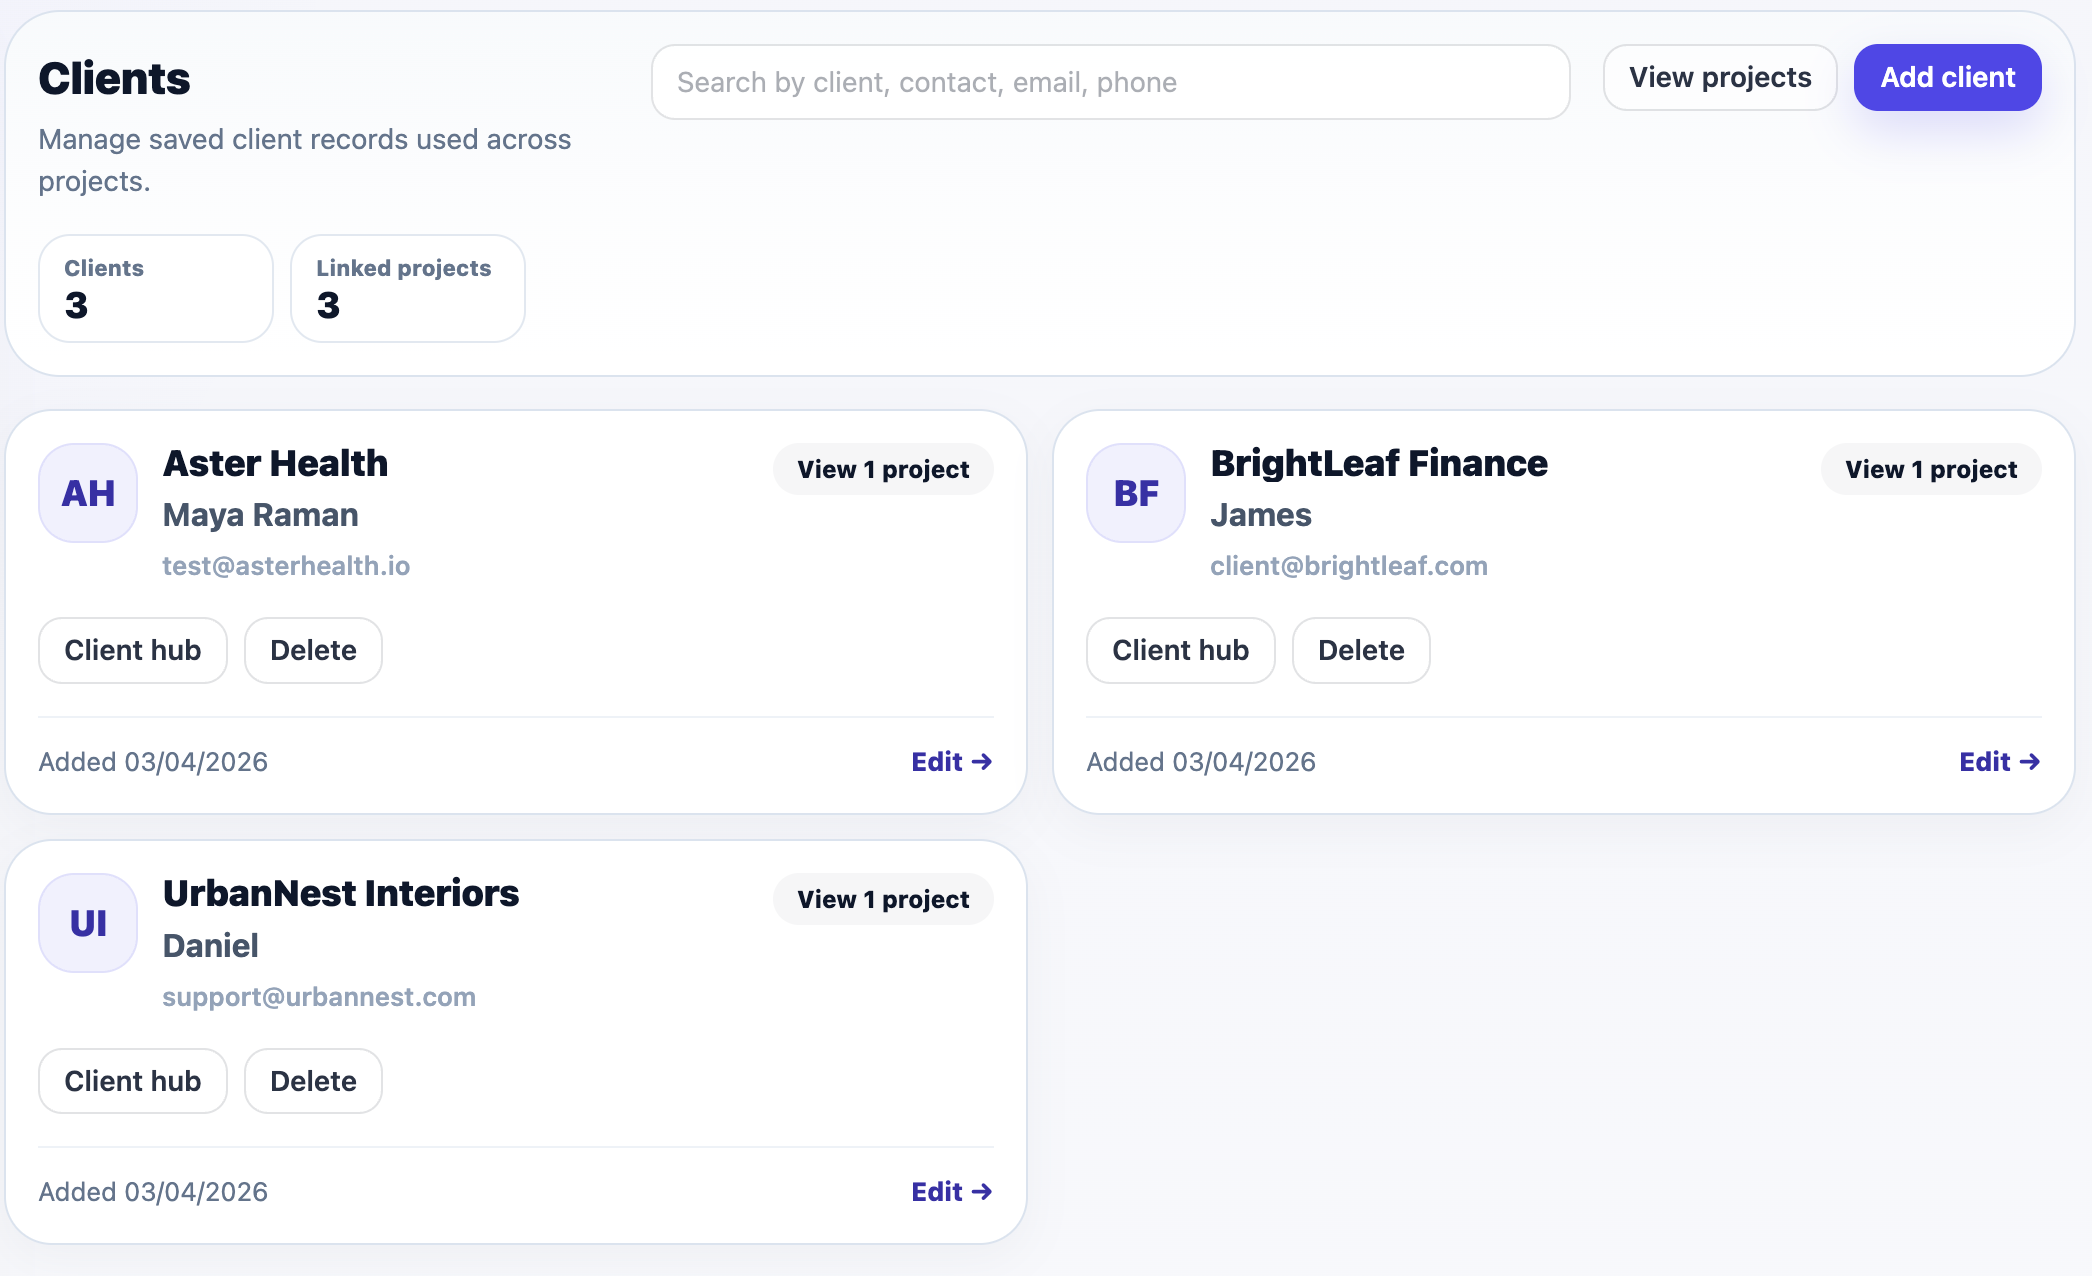Delete the Aster Health client
This screenshot has height=1276, width=2092.
[313, 650]
